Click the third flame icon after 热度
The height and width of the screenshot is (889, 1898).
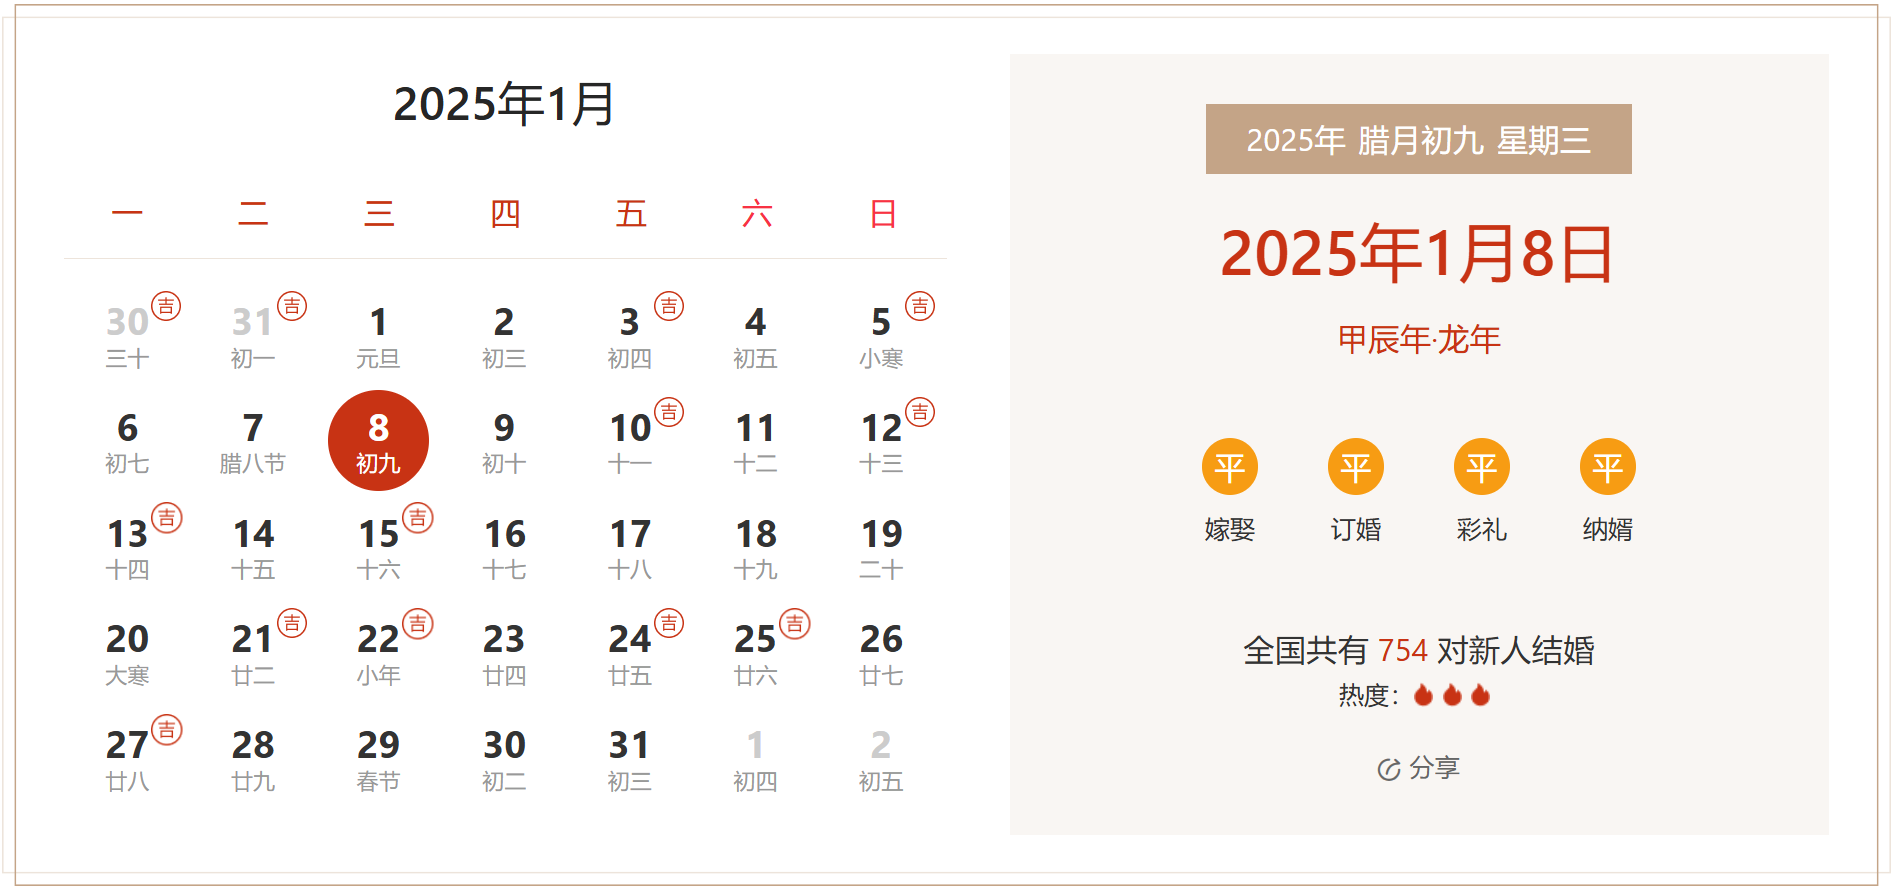pyautogui.click(x=1481, y=695)
